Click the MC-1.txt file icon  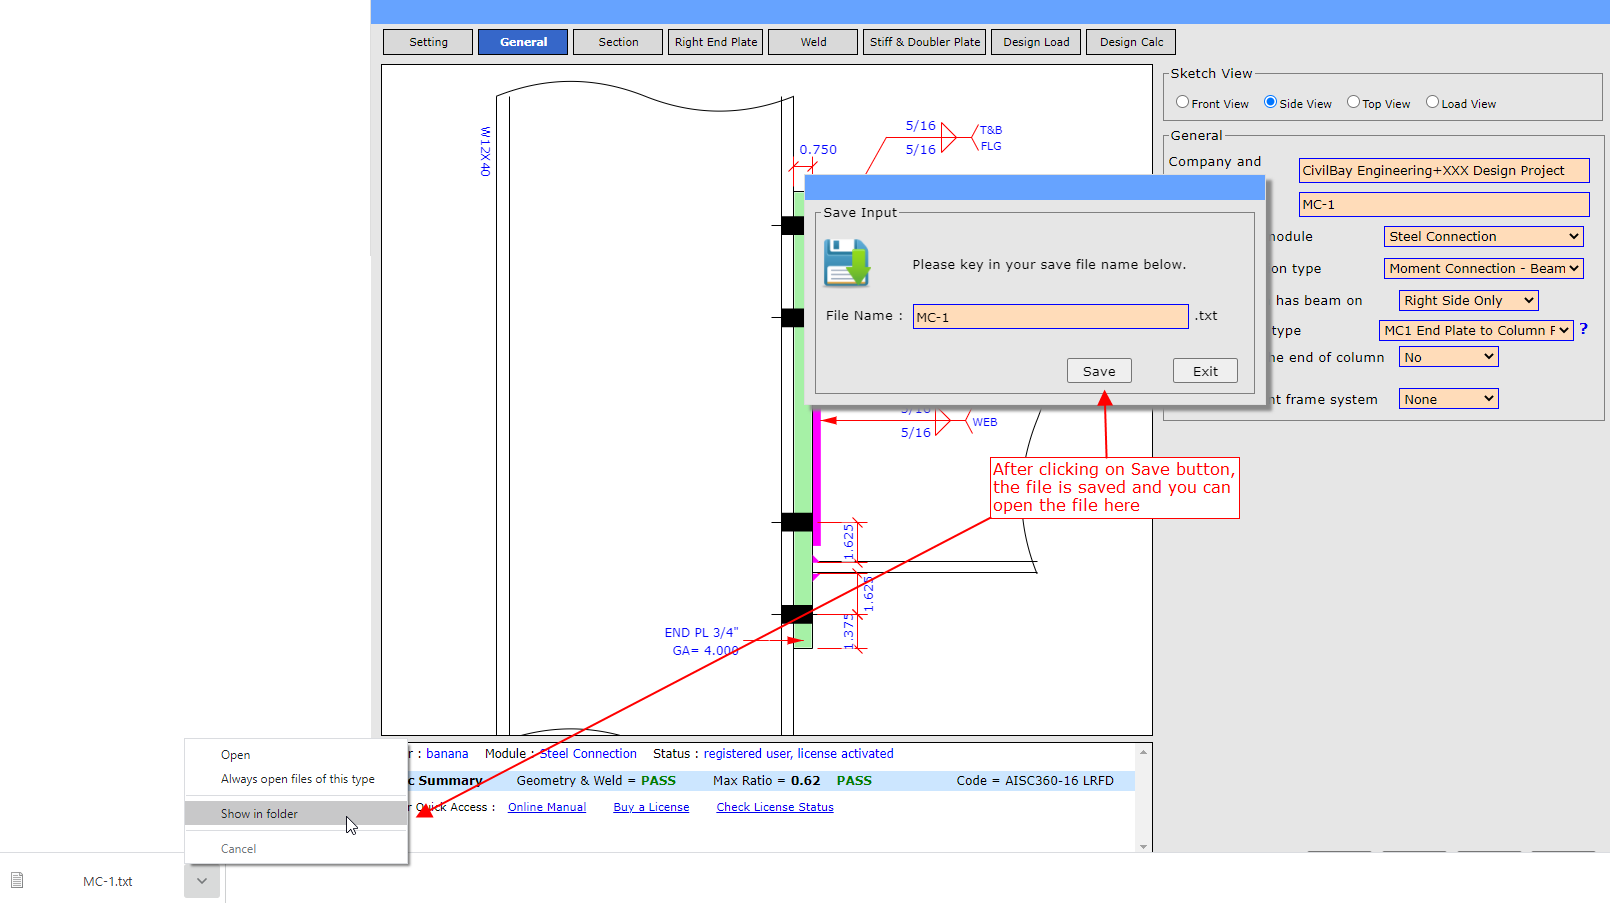[17, 880]
